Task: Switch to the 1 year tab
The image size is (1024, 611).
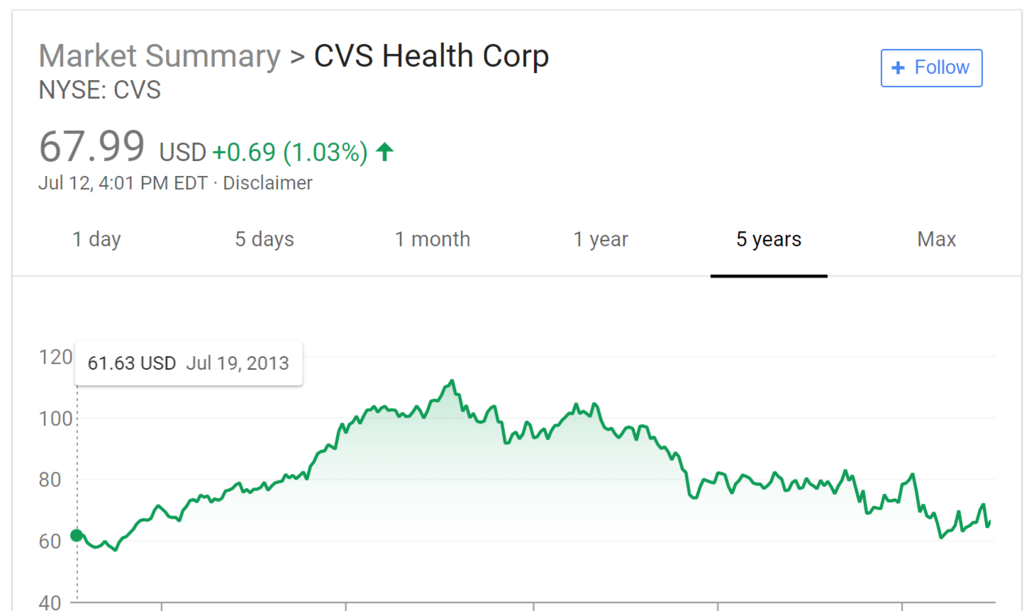Action: (601, 240)
